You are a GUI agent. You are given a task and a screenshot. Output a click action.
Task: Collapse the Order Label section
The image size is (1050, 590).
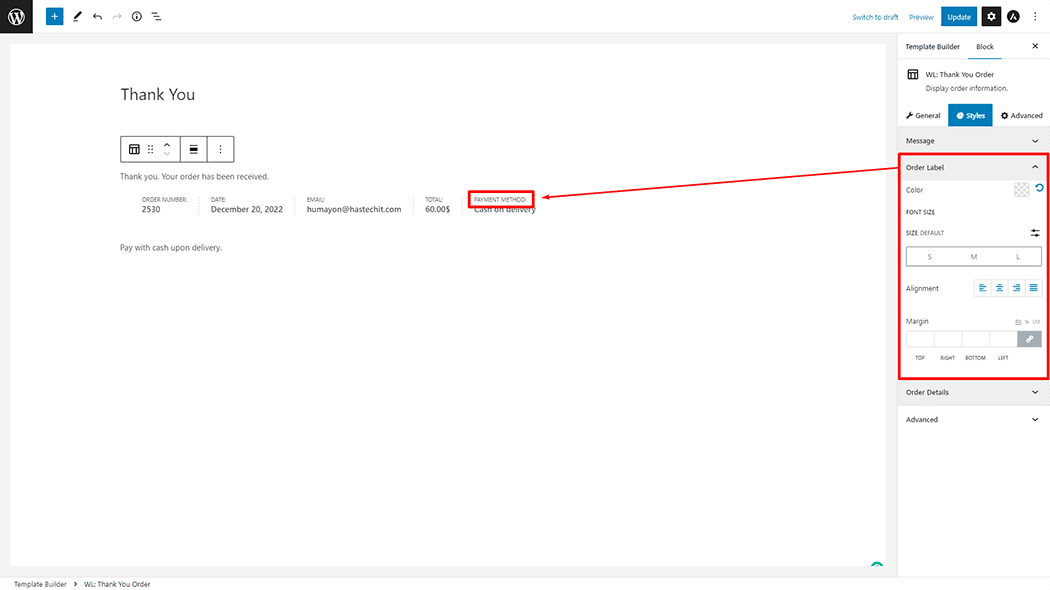tap(1034, 167)
